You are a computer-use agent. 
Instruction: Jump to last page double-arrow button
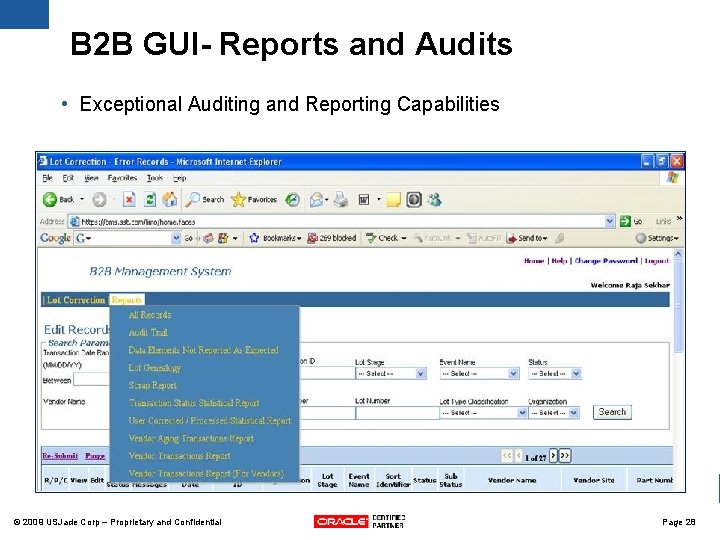[565, 456]
